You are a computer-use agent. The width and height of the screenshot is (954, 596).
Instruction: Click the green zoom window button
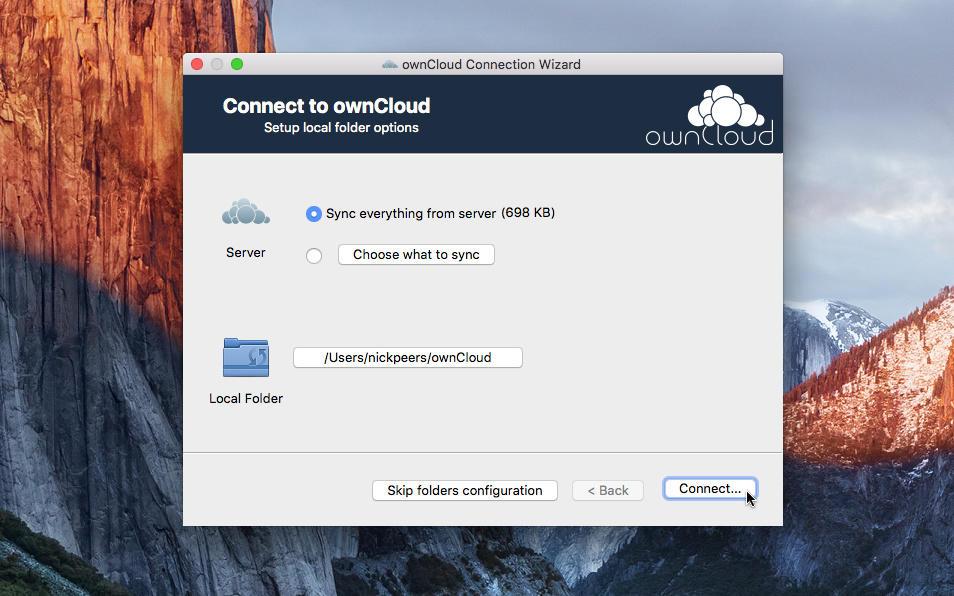tap(237, 64)
